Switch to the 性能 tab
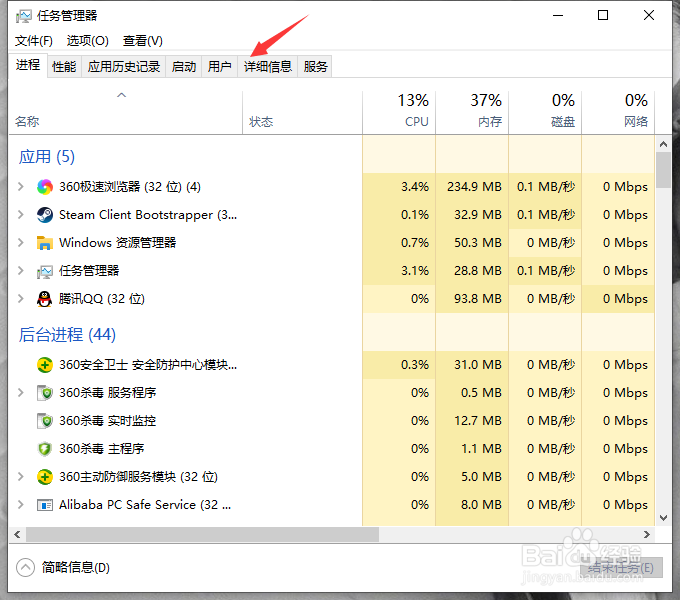The height and width of the screenshot is (600, 680). [64, 67]
